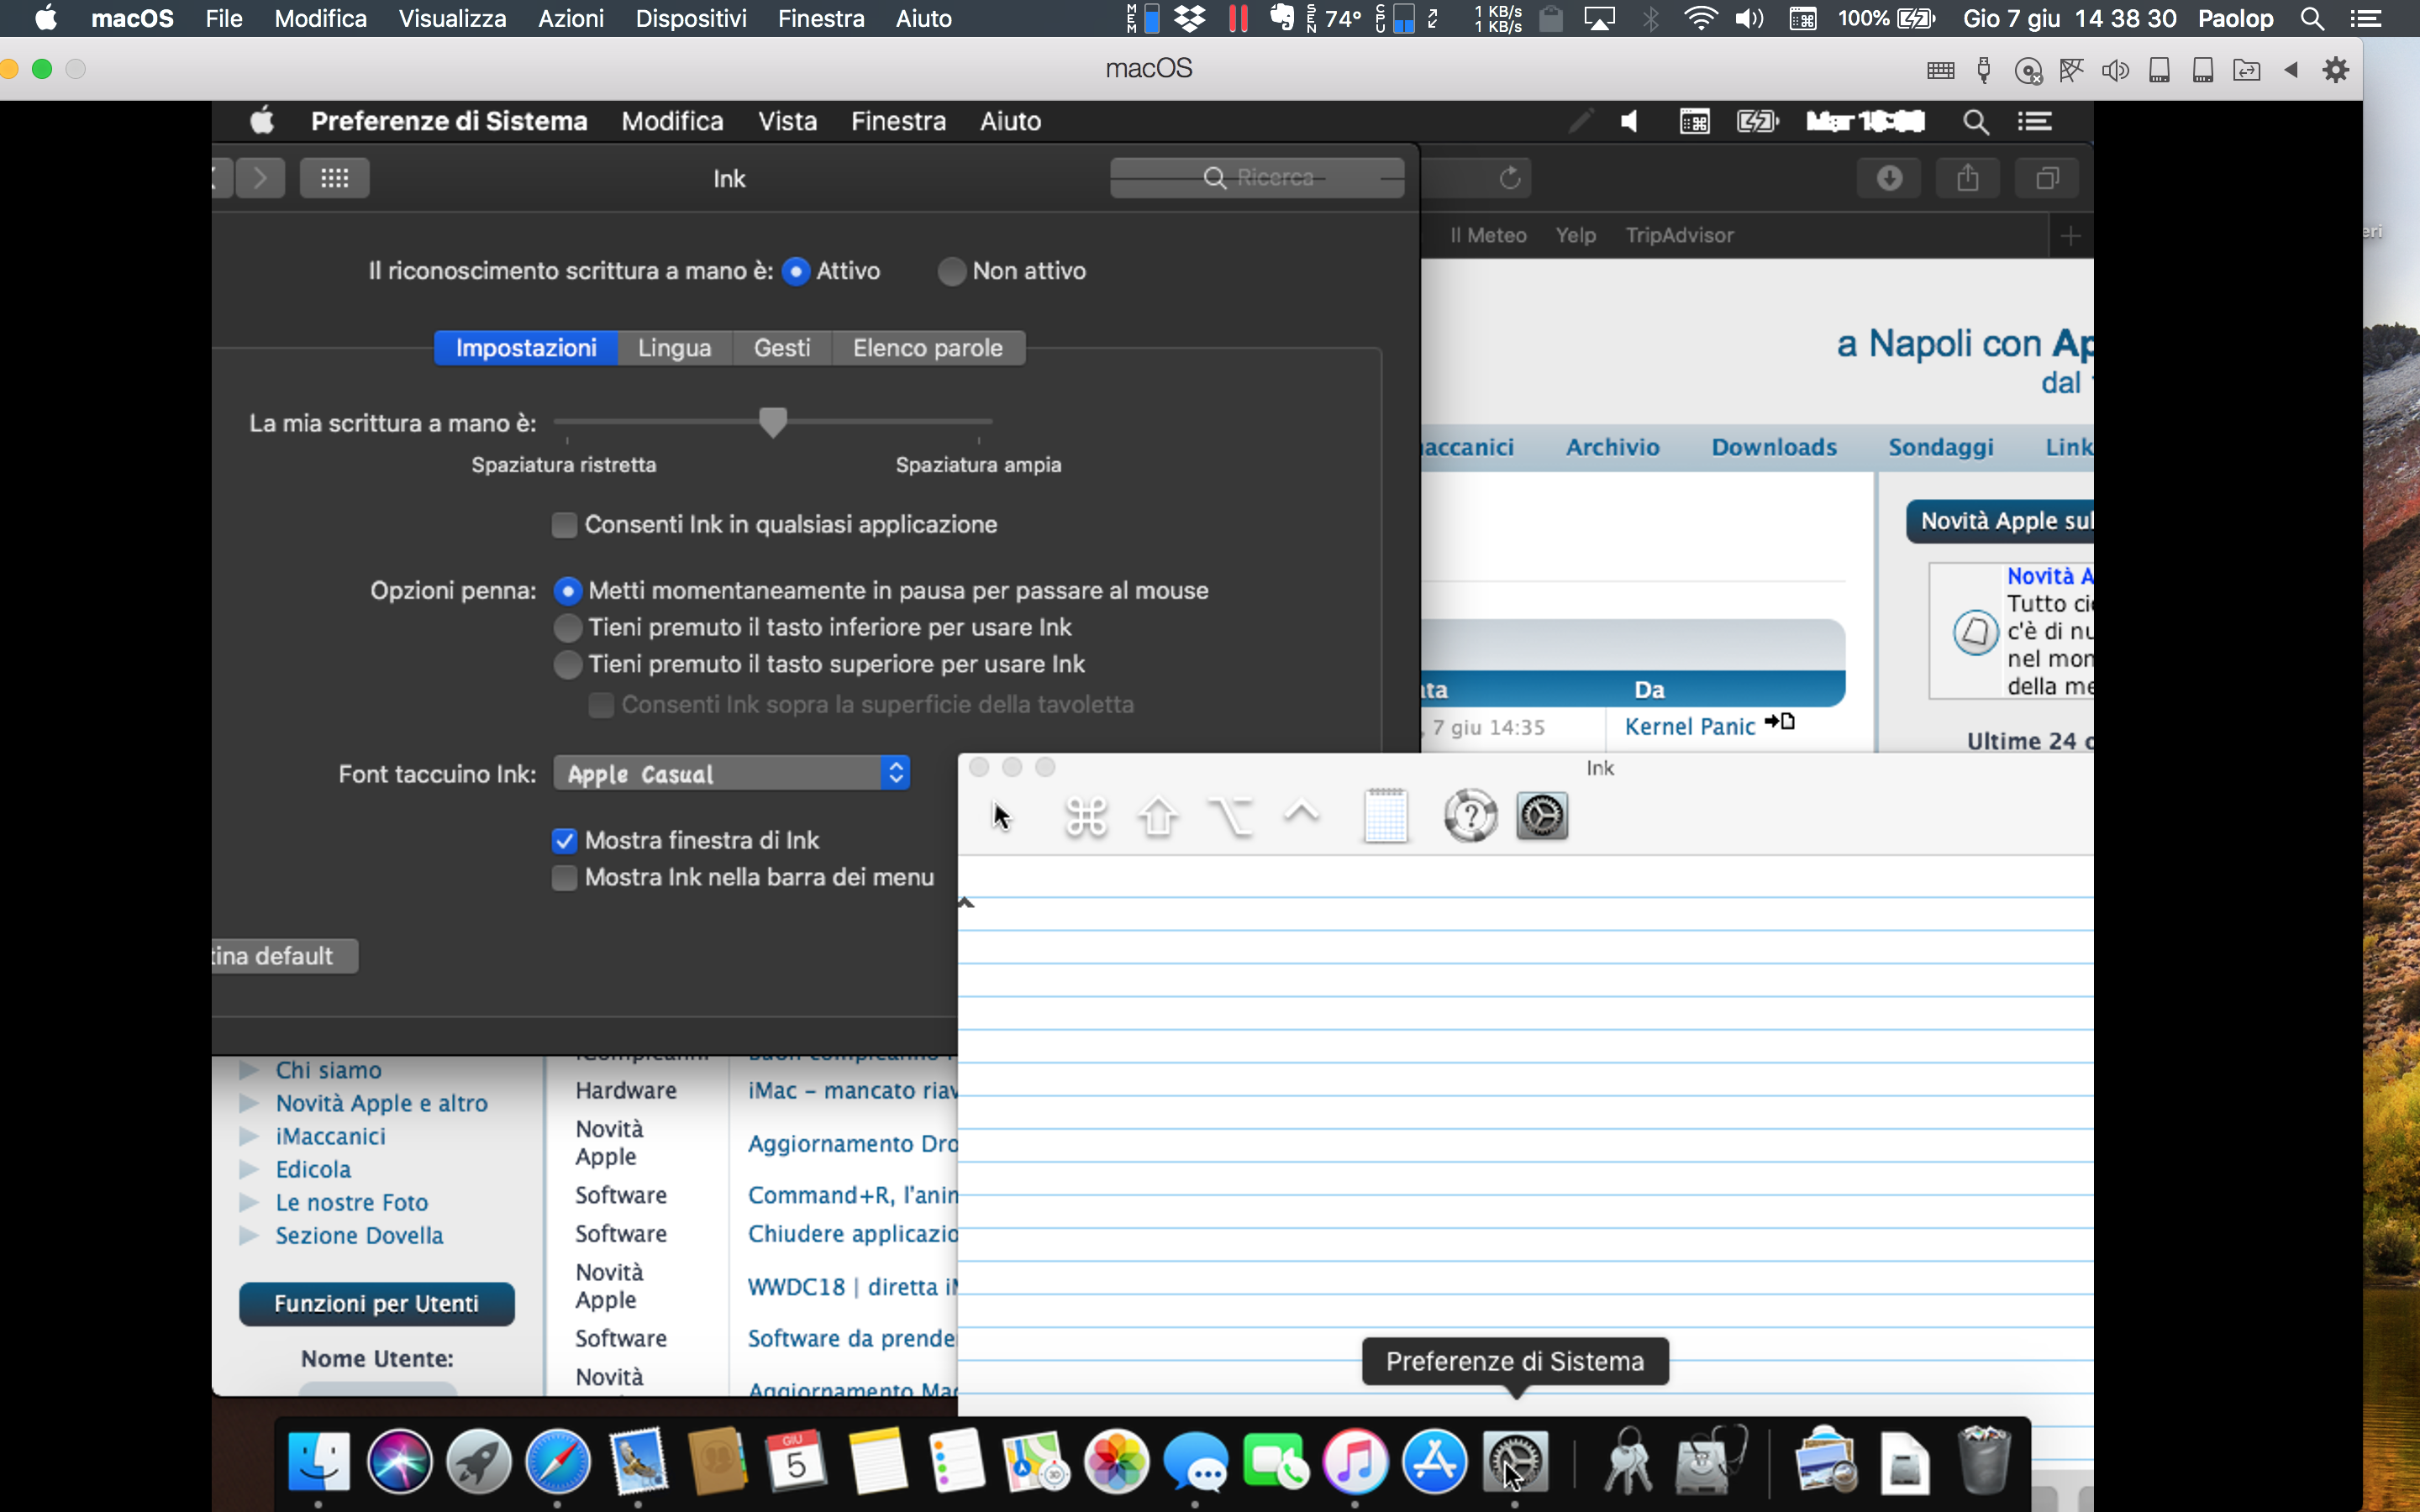Open Messages icon in Dock

point(1196,1461)
